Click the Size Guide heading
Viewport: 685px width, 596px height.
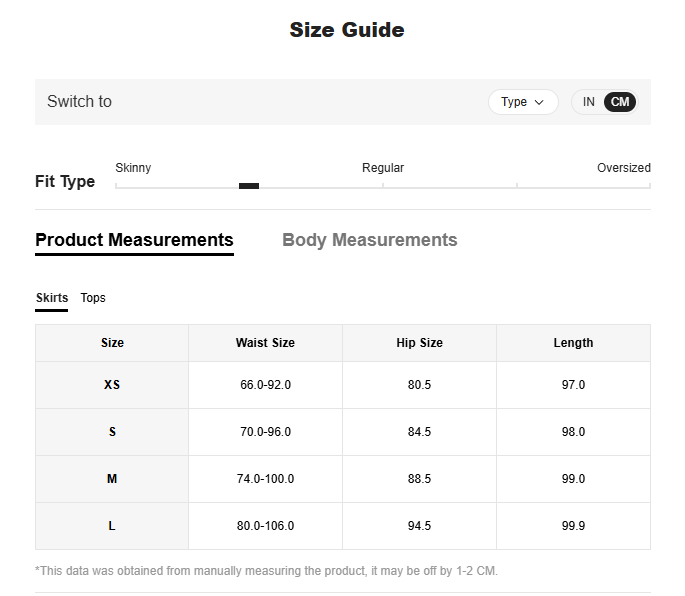coord(347,30)
